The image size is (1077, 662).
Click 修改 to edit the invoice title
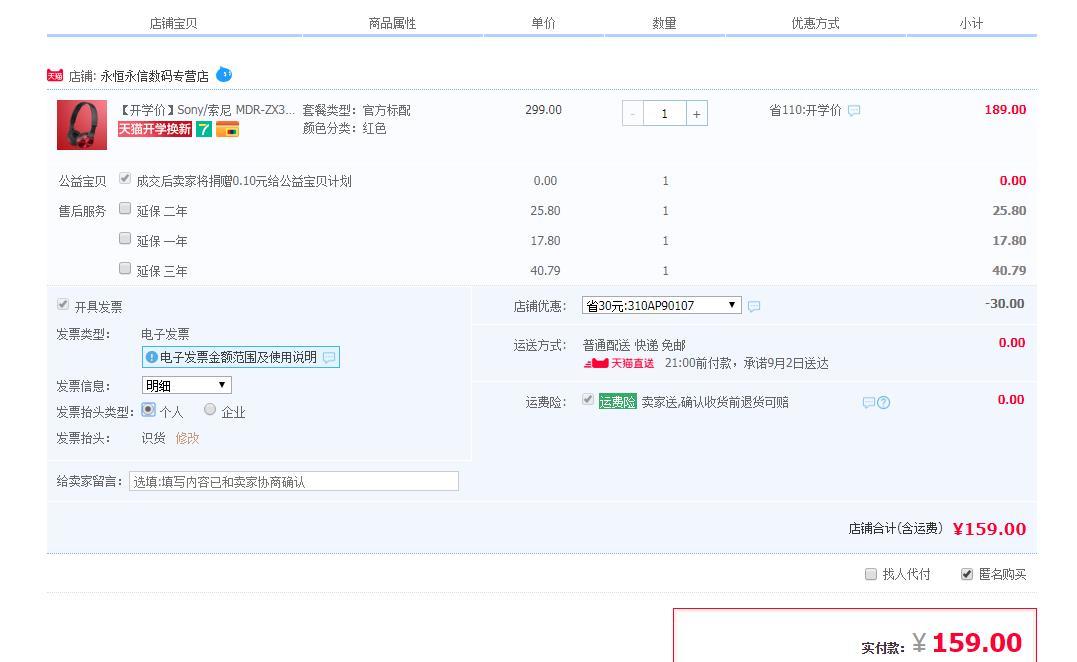[x=188, y=438]
